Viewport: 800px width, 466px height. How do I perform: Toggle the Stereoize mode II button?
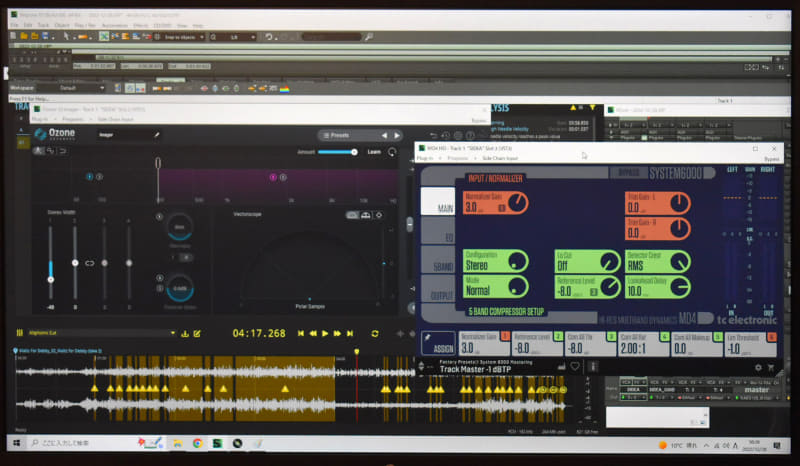click(x=186, y=257)
